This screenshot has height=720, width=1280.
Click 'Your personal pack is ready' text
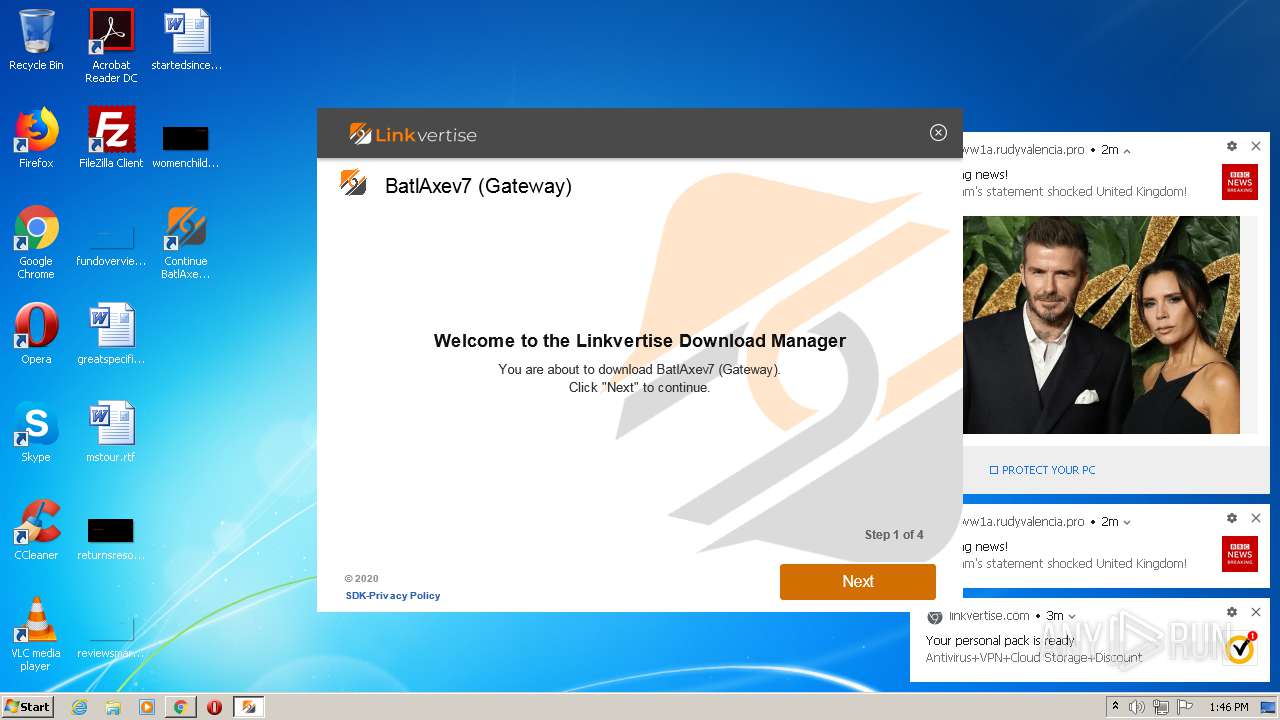999,641
